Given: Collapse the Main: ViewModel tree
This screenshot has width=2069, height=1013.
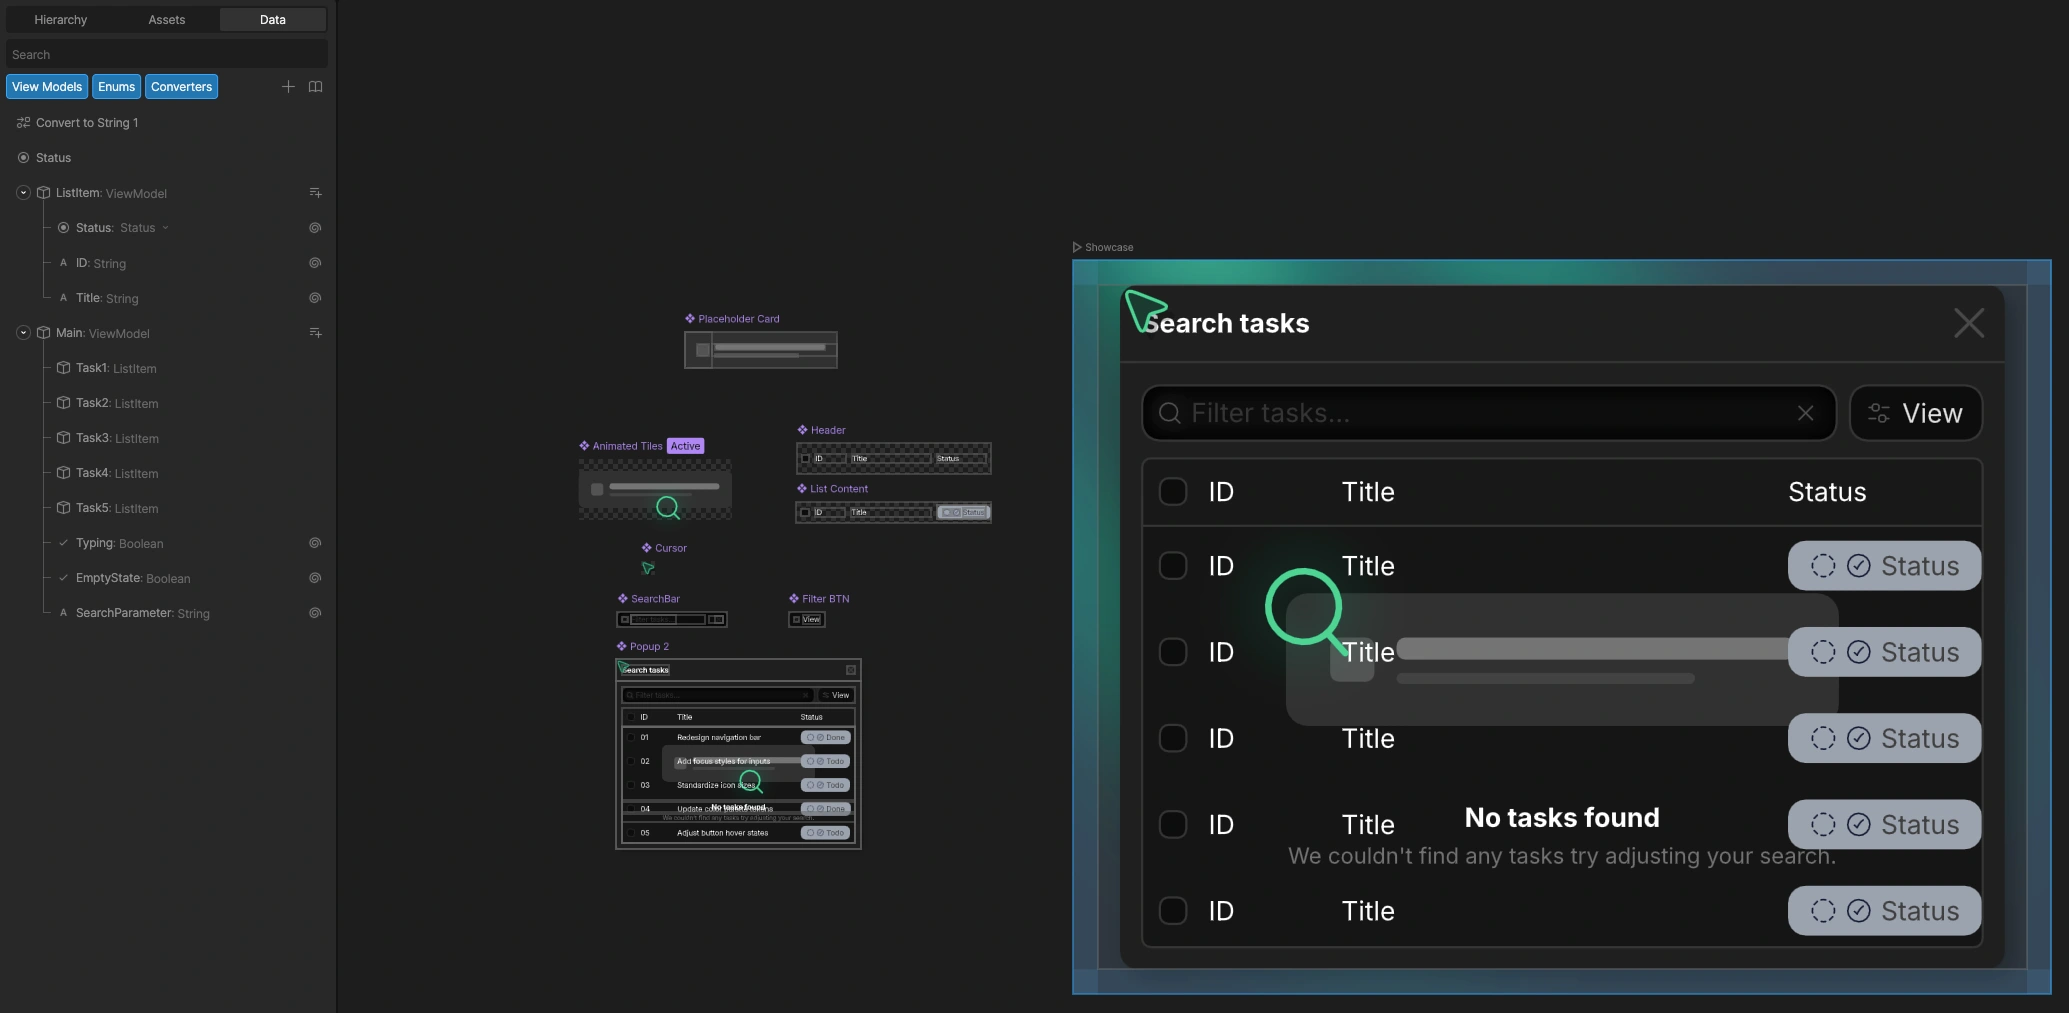Looking at the screenshot, I should [23, 333].
